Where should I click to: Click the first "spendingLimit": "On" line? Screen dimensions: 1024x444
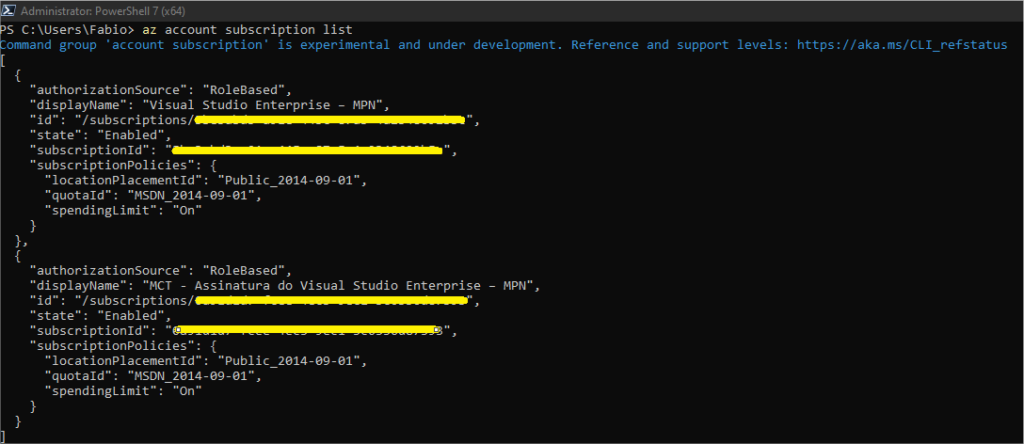[123, 210]
